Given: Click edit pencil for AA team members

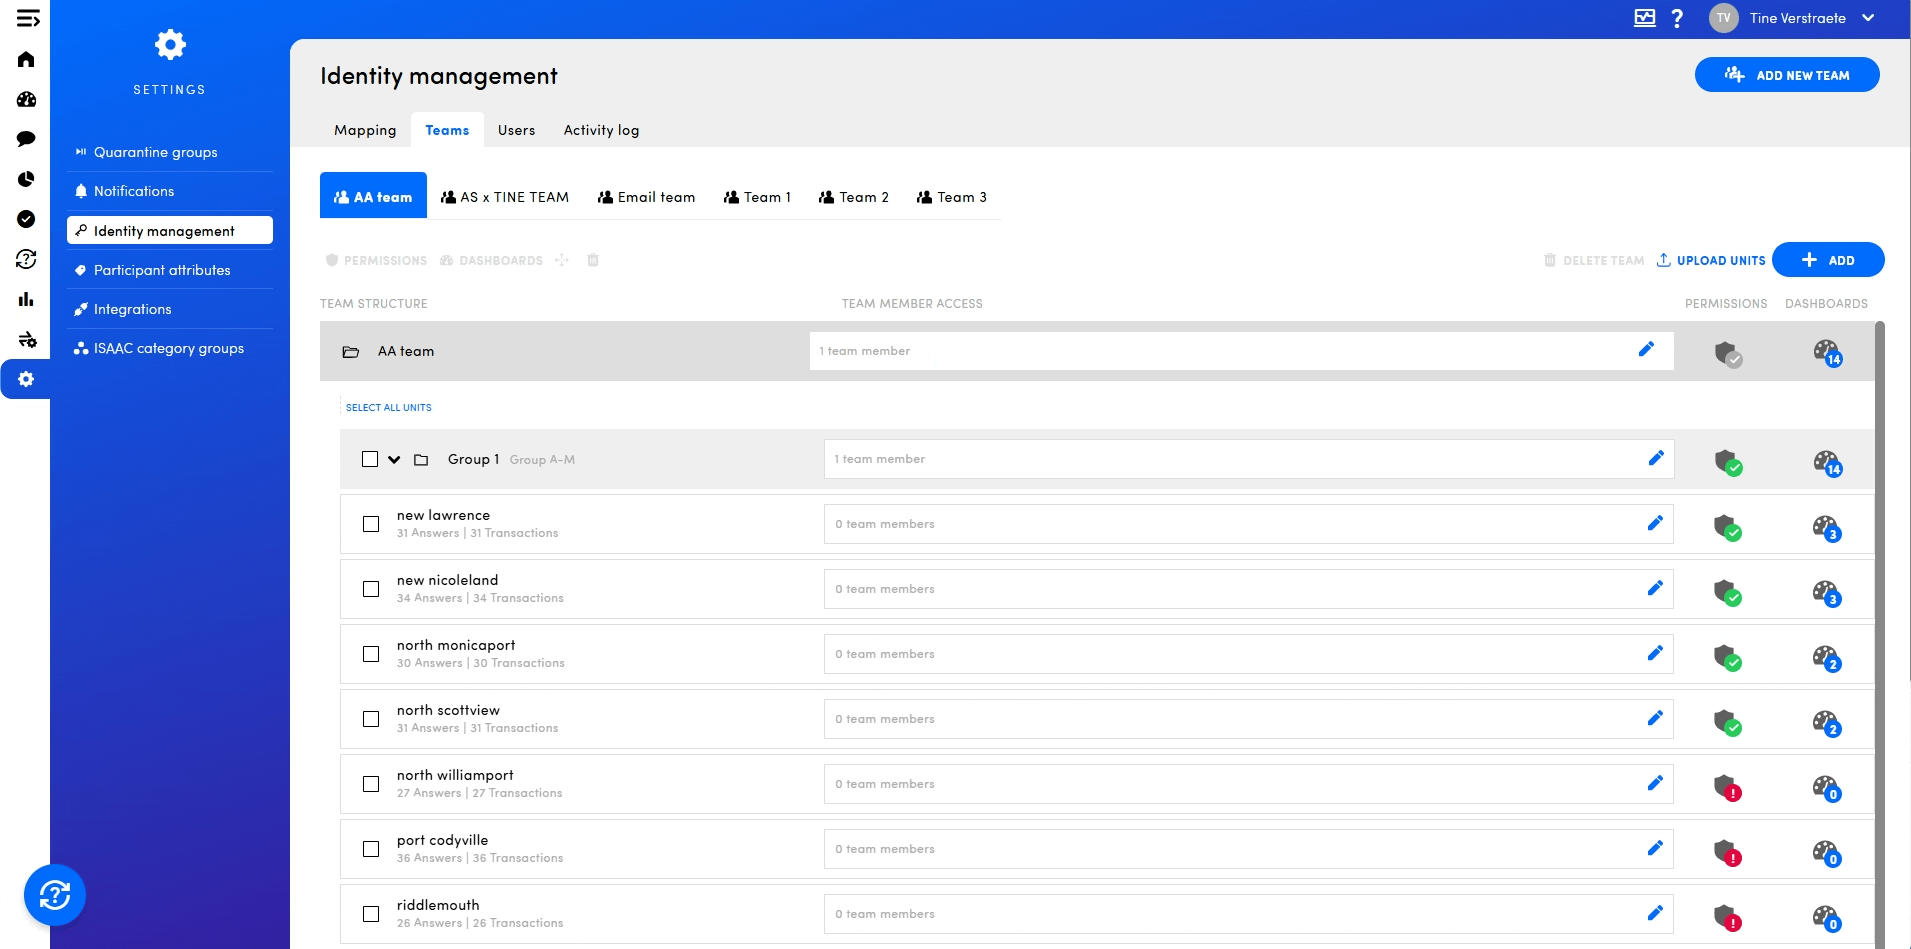Looking at the screenshot, I should (x=1646, y=349).
